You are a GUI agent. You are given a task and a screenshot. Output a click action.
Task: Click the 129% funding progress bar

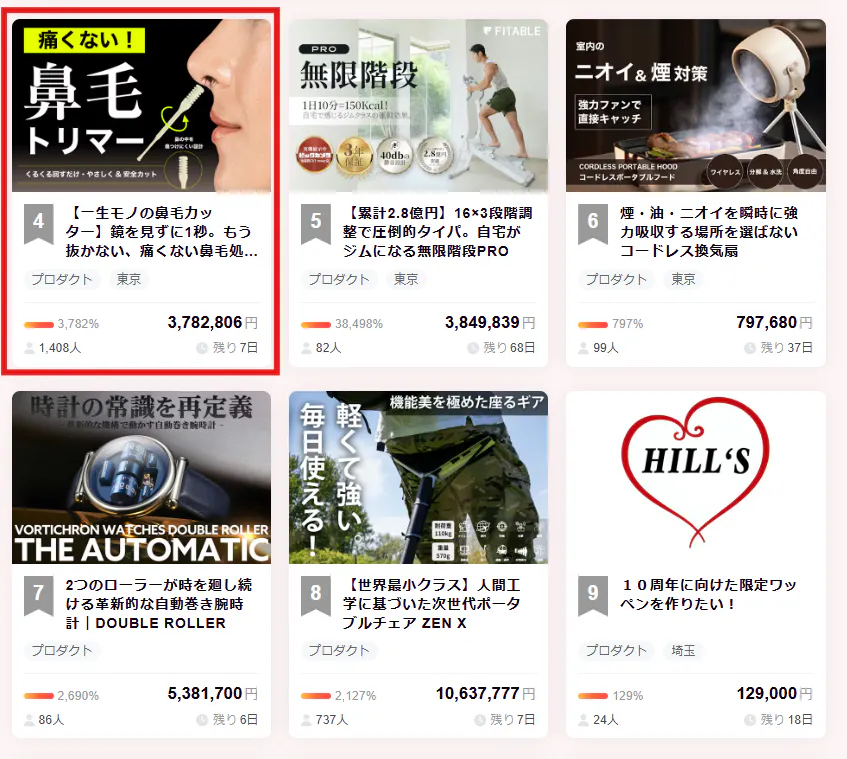pyautogui.click(x=592, y=696)
